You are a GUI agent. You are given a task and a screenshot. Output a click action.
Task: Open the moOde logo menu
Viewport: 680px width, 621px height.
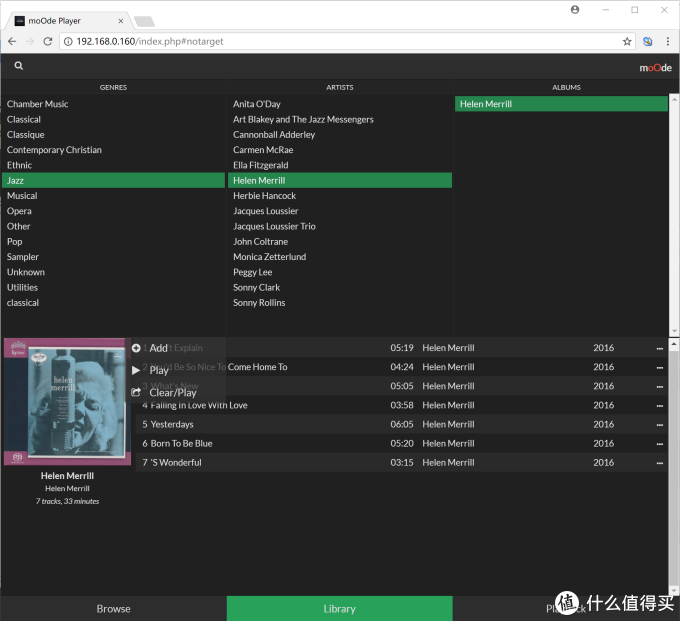[x=656, y=68]
